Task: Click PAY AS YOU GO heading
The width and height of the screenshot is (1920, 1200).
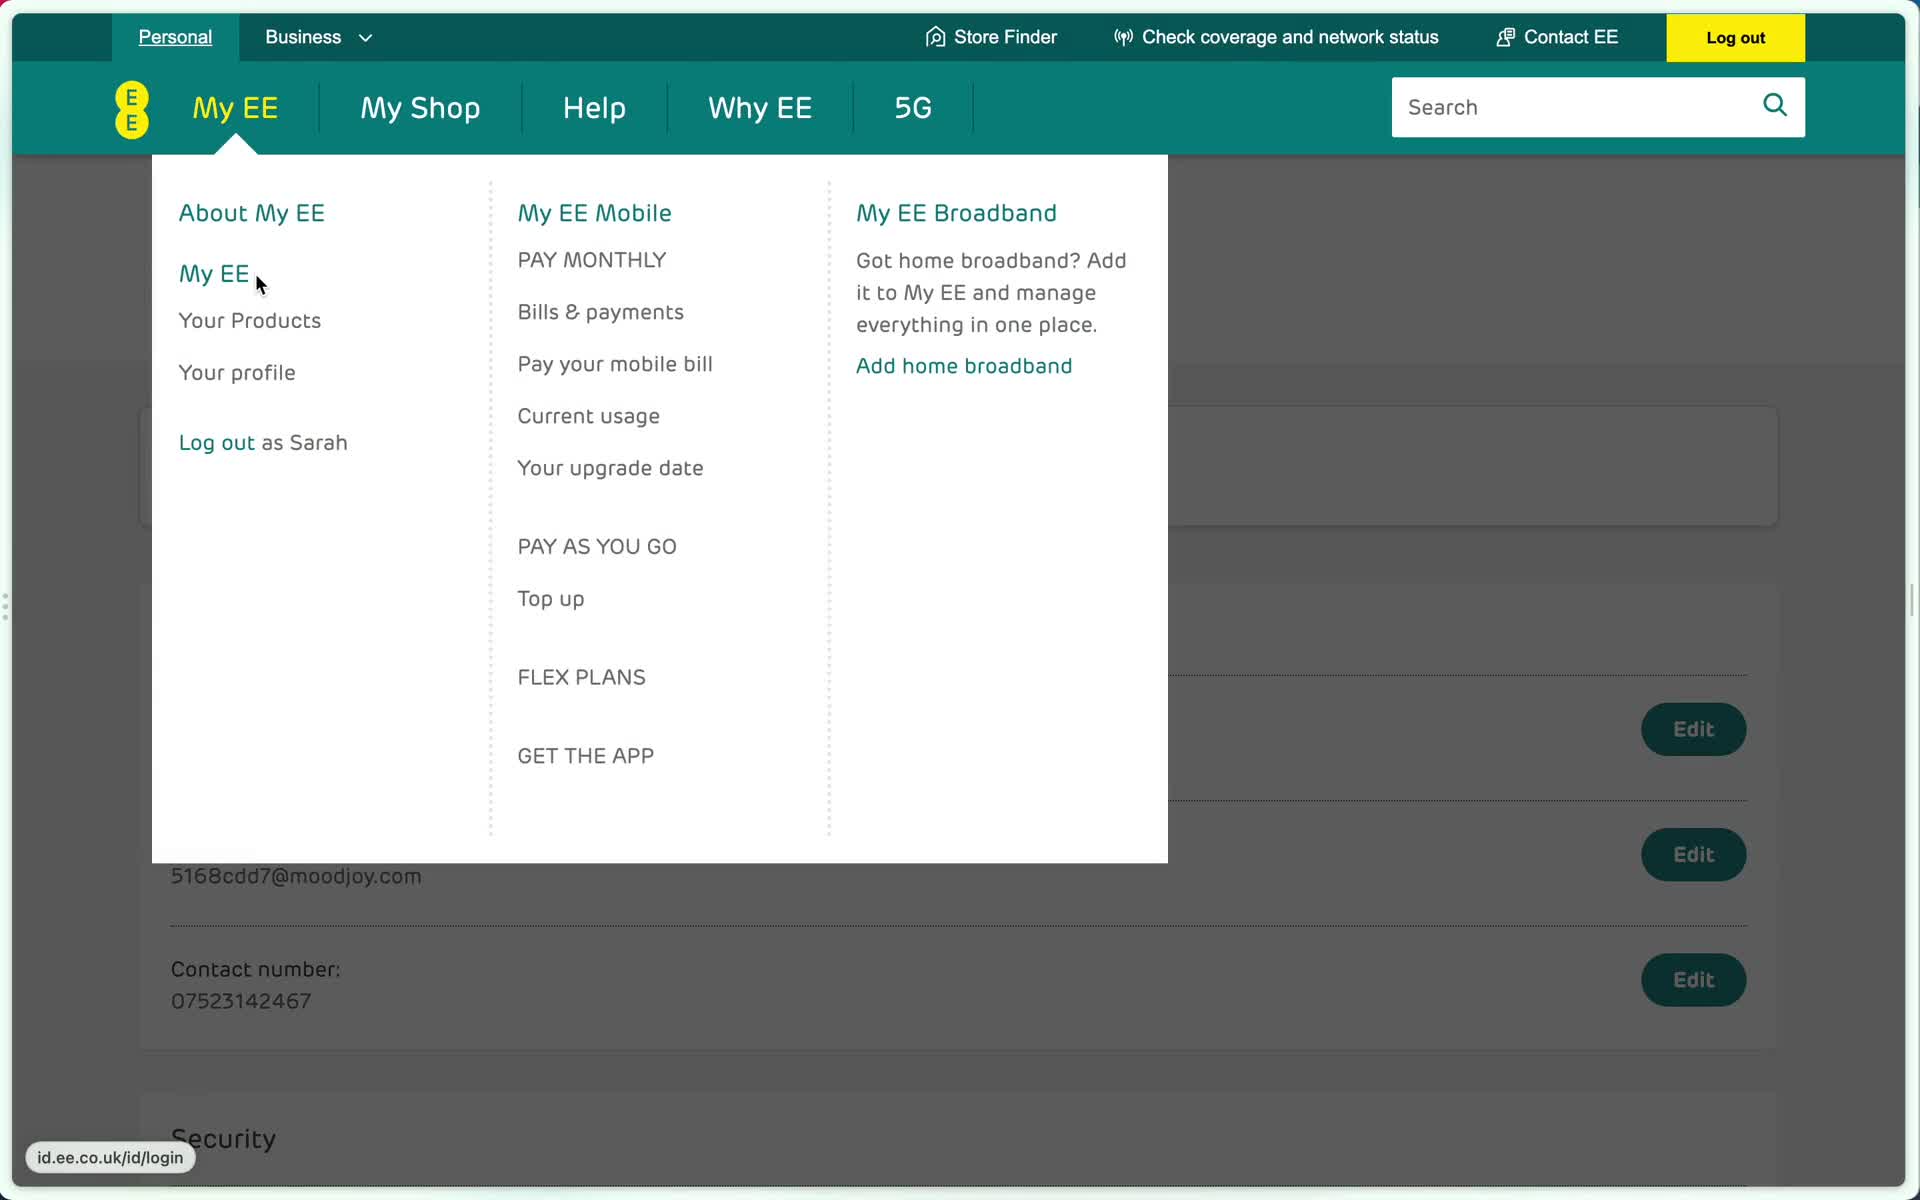Action: coord(597,547)
